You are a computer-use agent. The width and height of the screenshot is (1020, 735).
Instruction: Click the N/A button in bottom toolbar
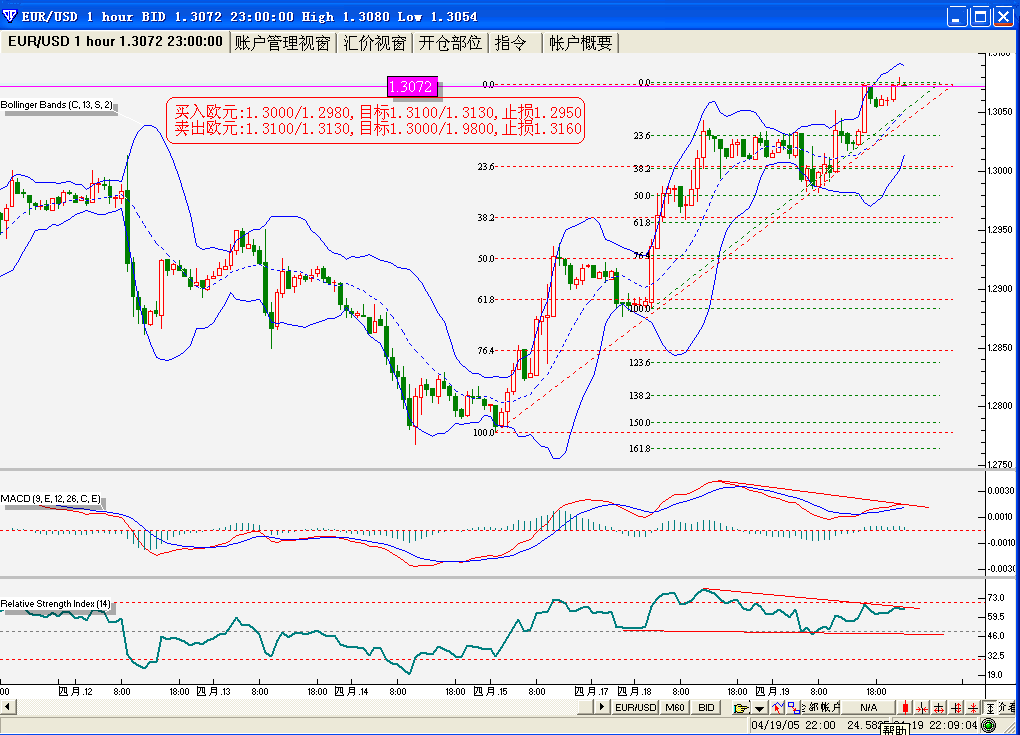868,707
